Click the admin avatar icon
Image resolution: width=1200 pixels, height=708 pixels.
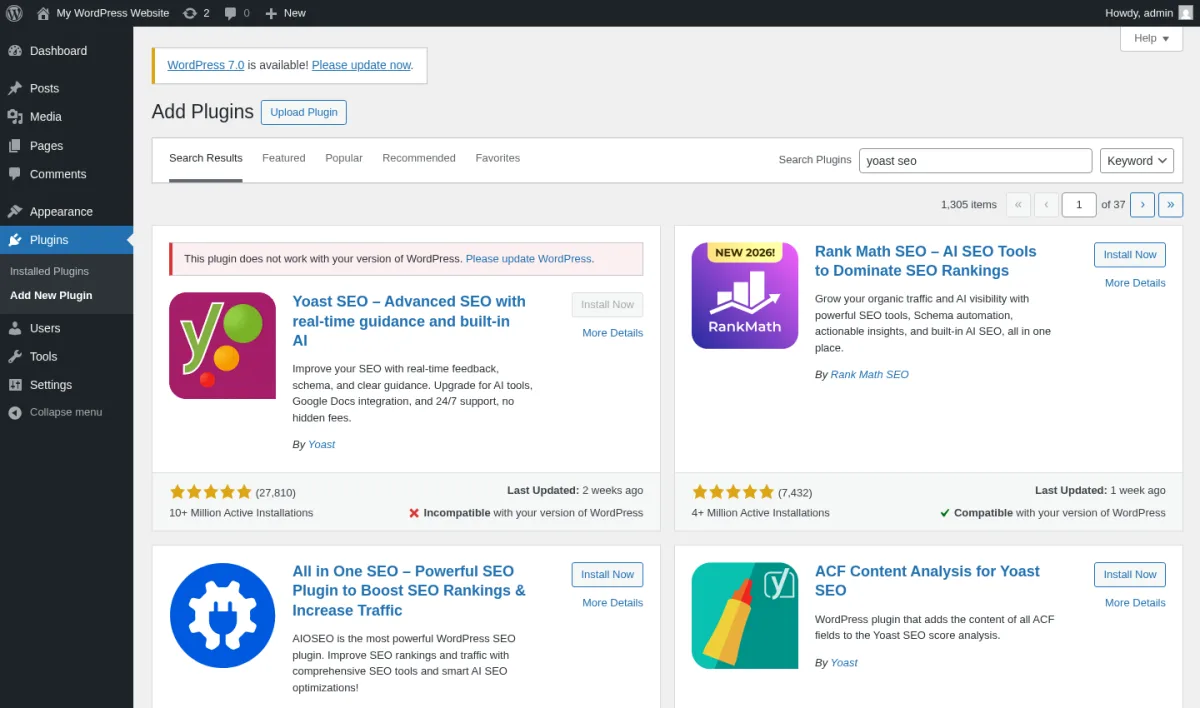coord(1186,13)
